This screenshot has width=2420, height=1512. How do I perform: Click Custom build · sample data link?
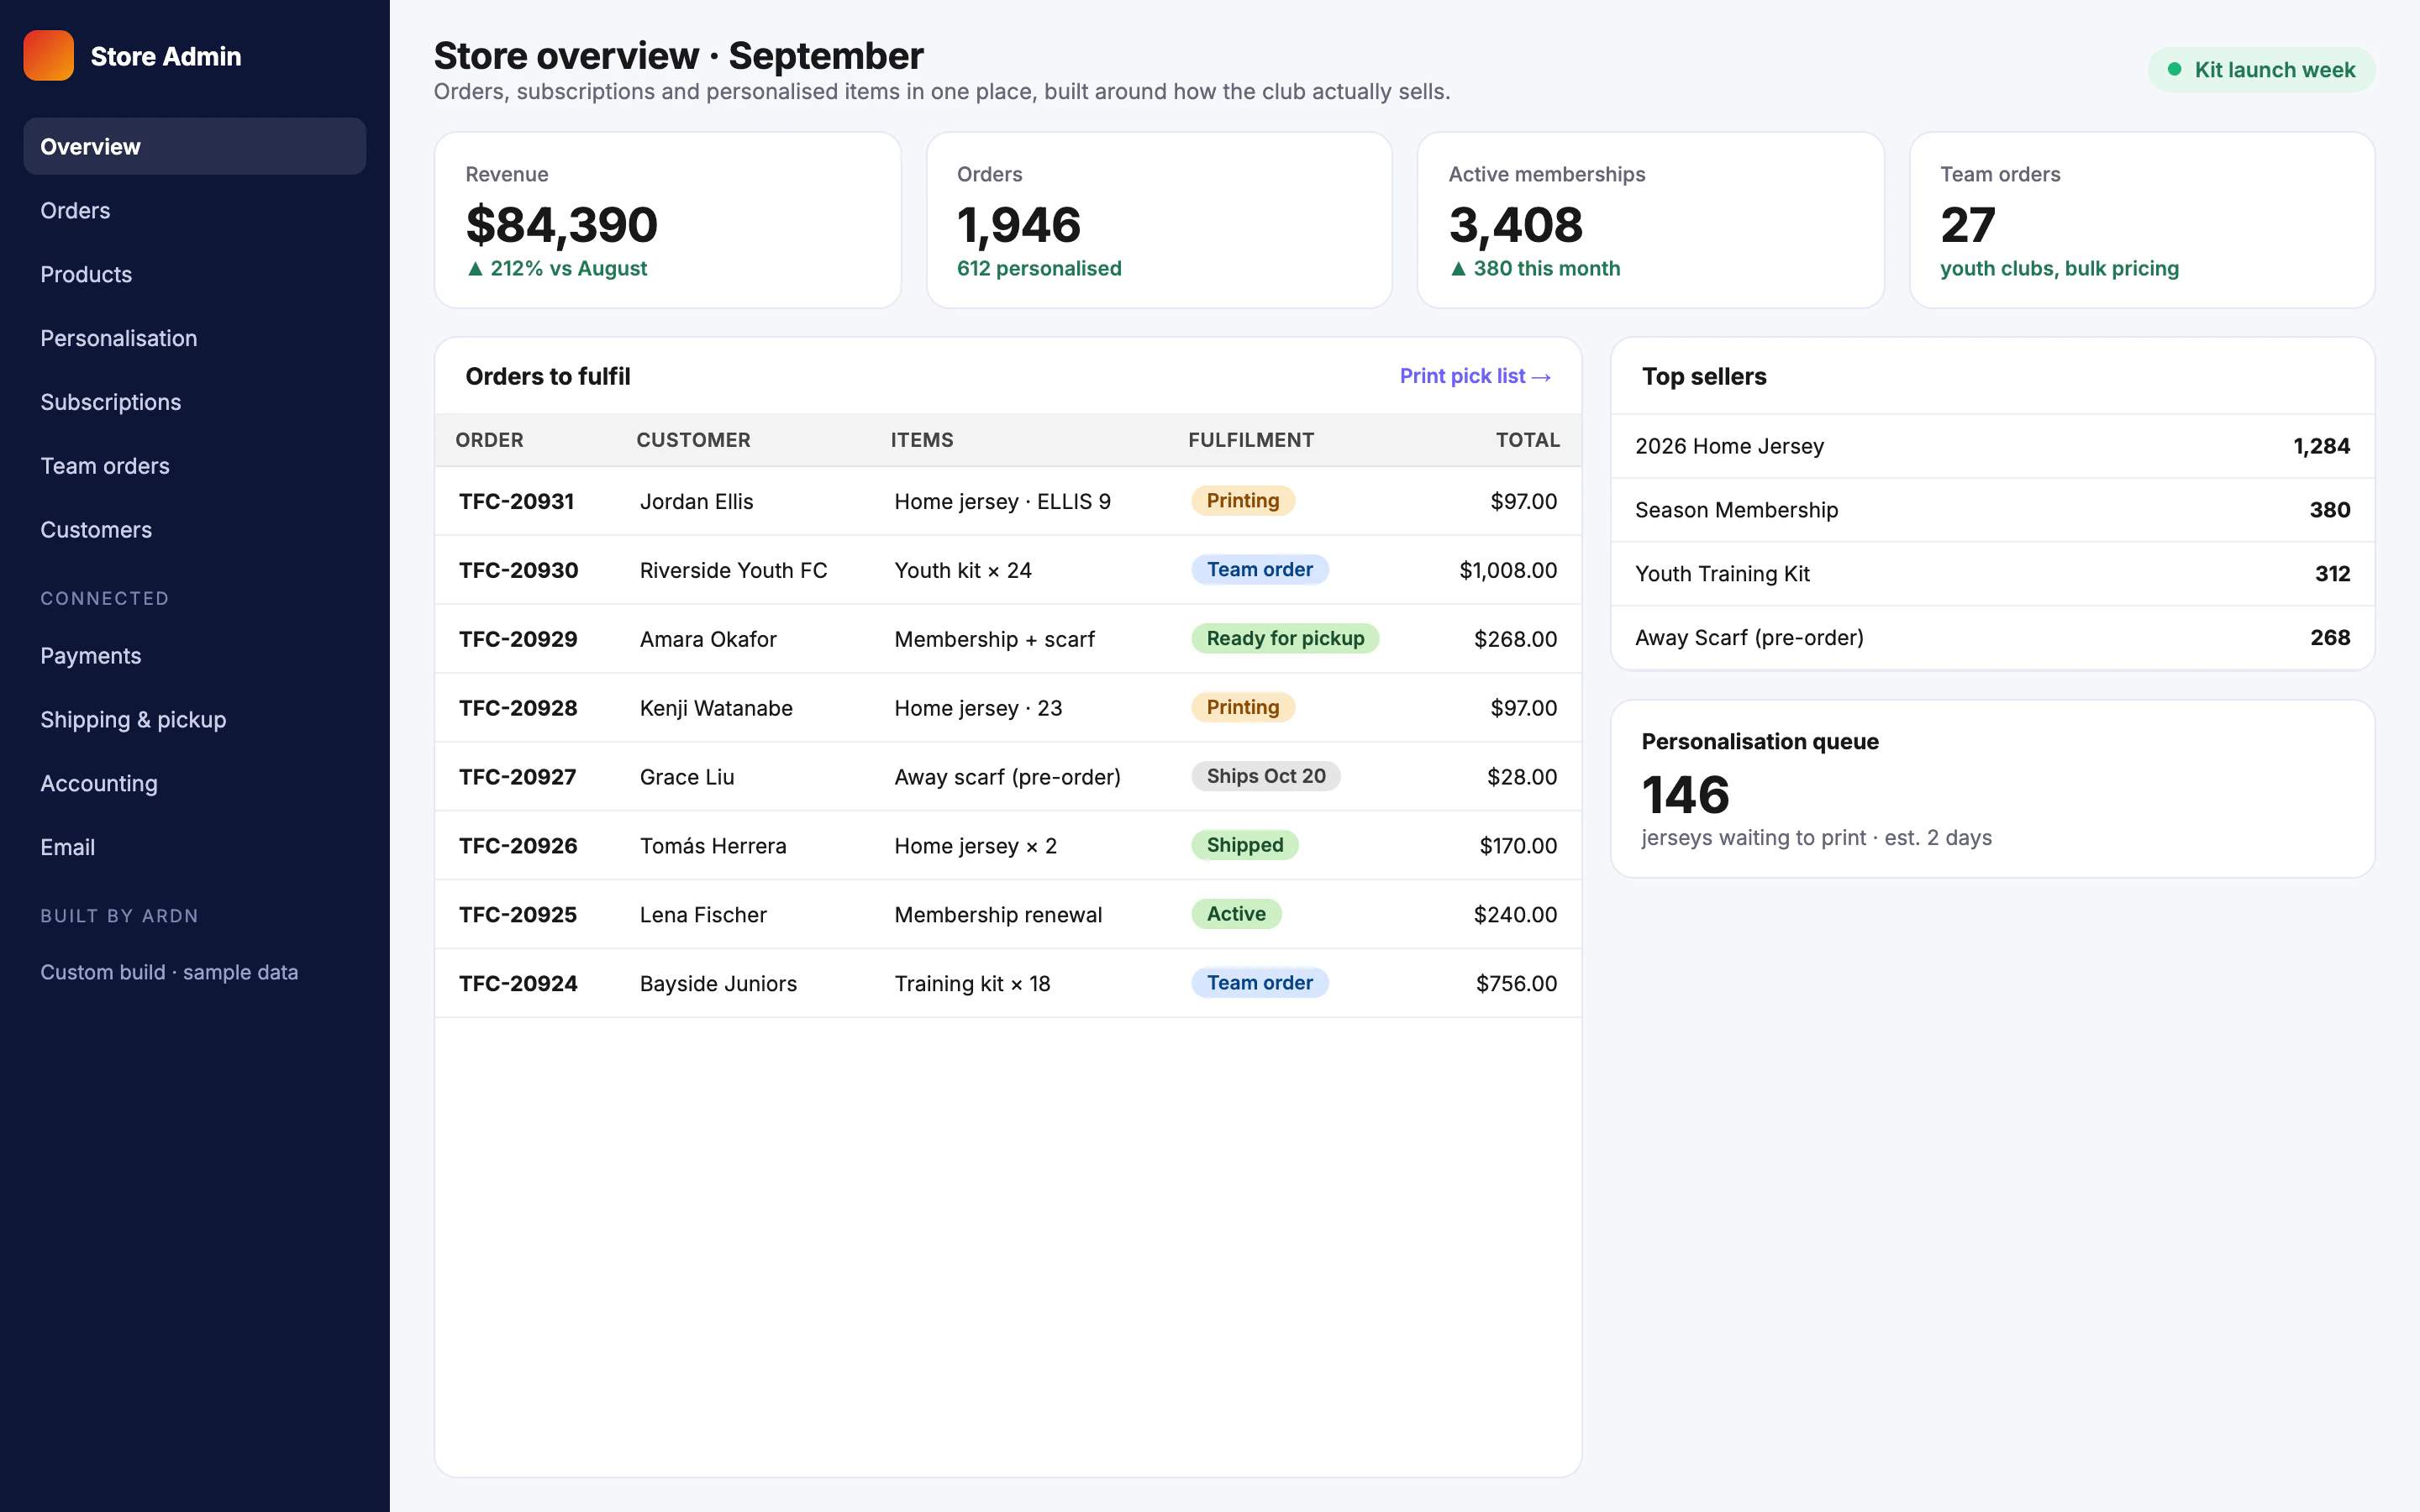pos(169,972)
